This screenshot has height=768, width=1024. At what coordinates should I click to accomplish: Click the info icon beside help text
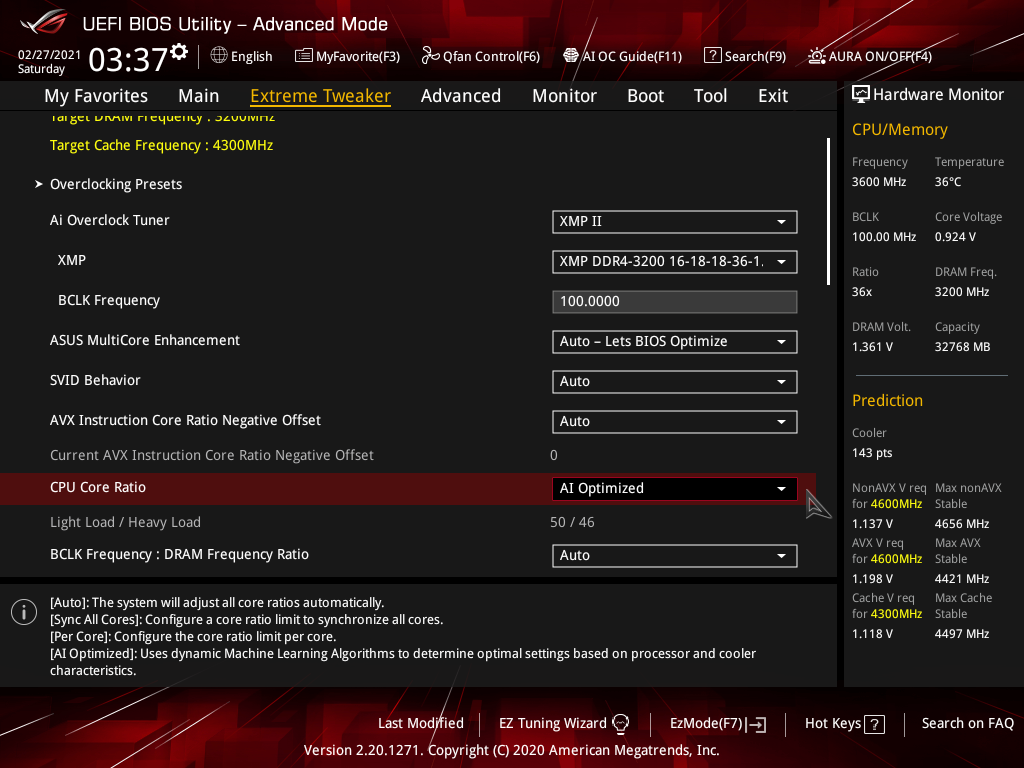pos(24,612)
